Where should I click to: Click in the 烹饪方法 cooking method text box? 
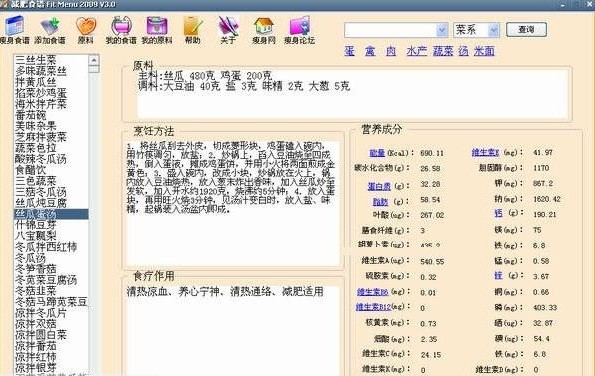tap(233, 203)
